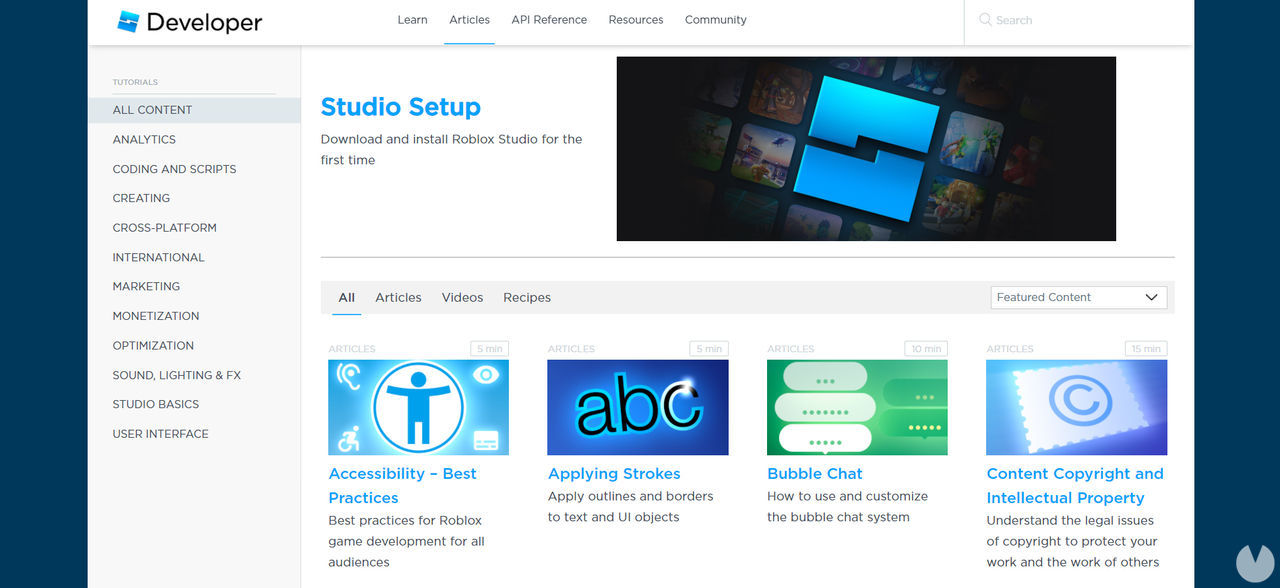Image resolution: width=1280 pixels, height=588 pixels.
Task: Select CODING AND SCRIPTS category
Action: click(174, 169)
